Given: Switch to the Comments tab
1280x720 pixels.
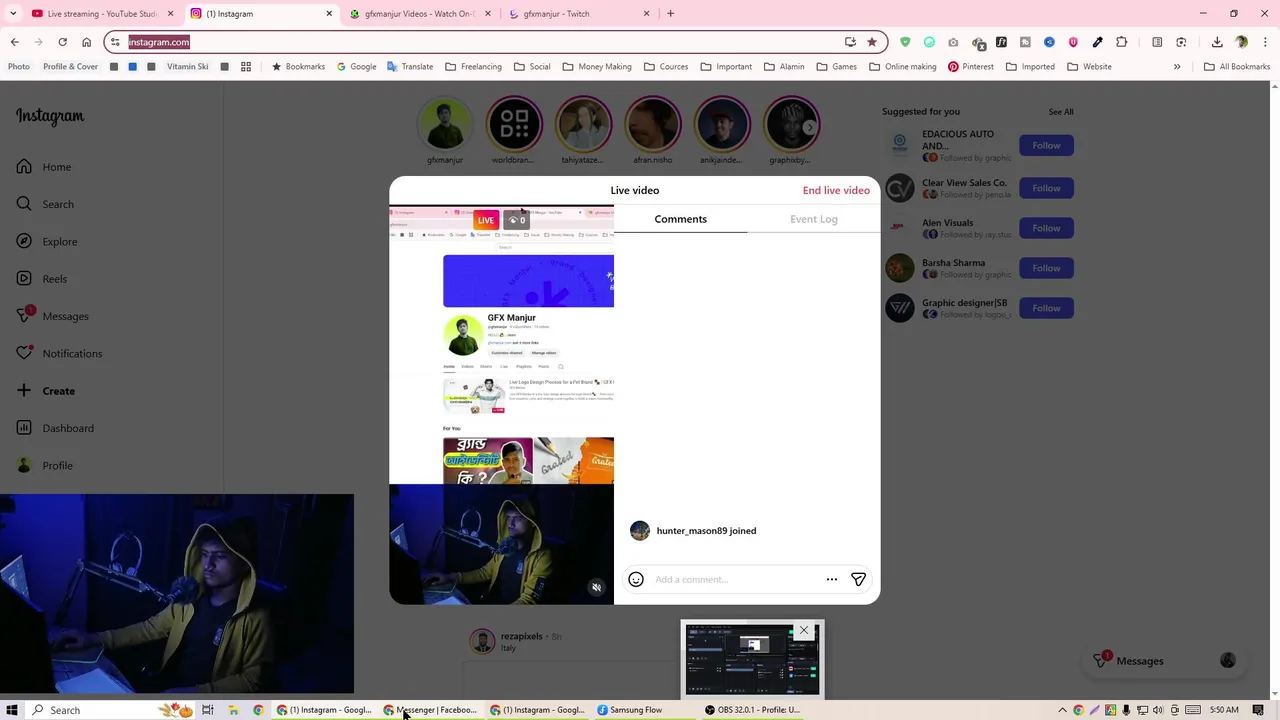Looking at the screenshot, I should tap(680, 219).
